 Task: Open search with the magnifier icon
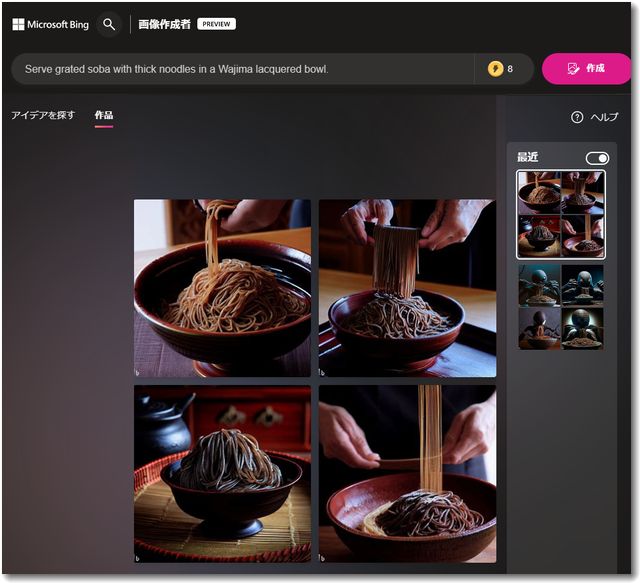[109, 24]
